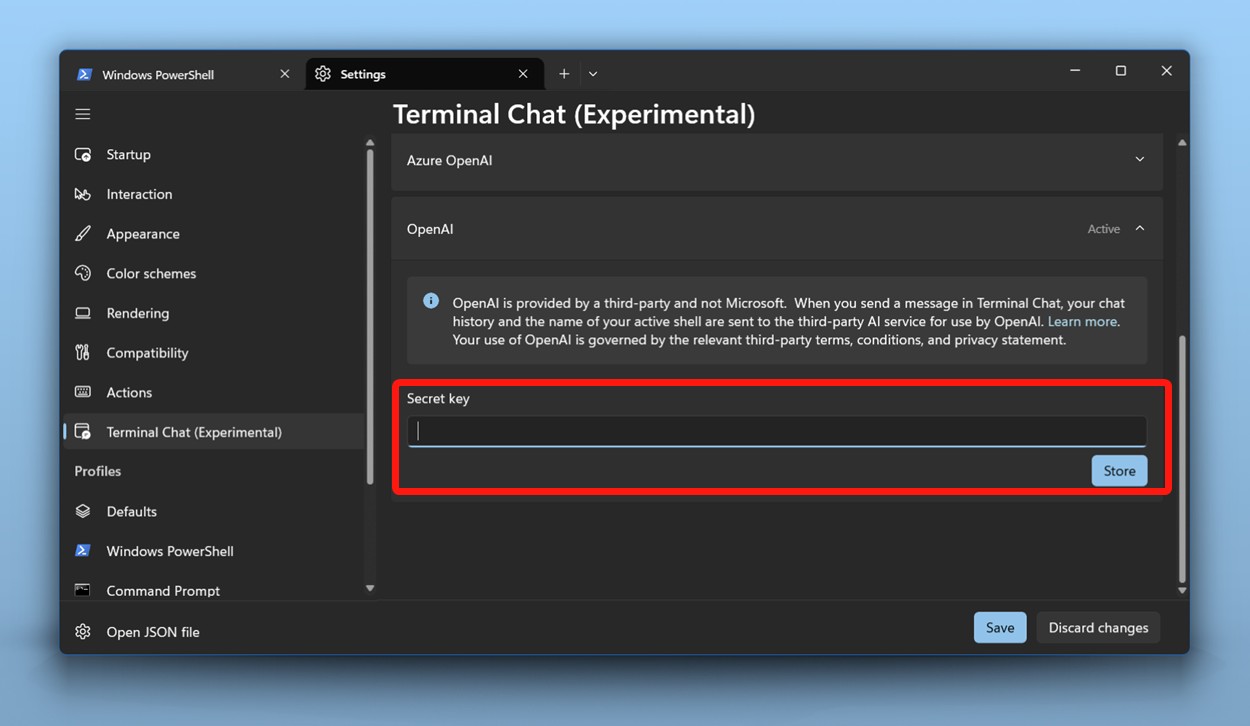Click the Windows PowerShell profile icon
Viewport: 1250px width, 726px height.
pos(83,551)
